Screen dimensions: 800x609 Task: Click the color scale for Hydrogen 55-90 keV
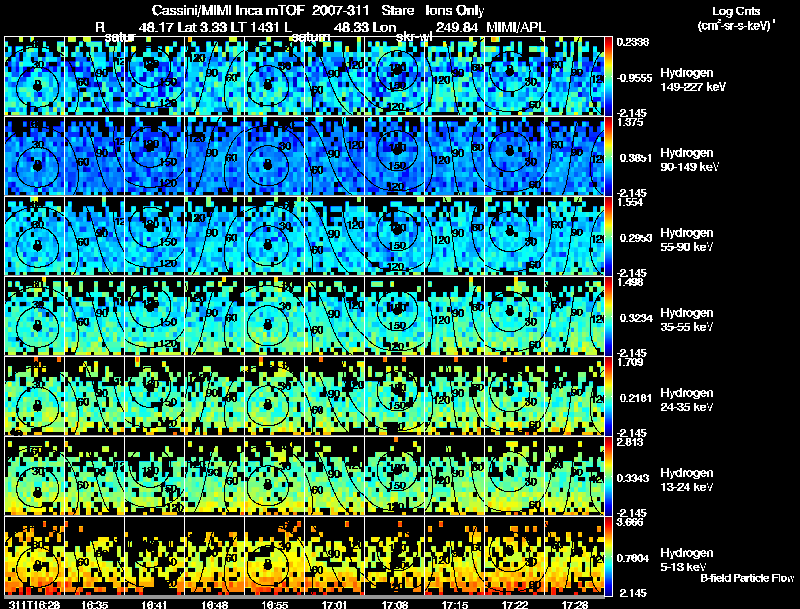(608, 236)
